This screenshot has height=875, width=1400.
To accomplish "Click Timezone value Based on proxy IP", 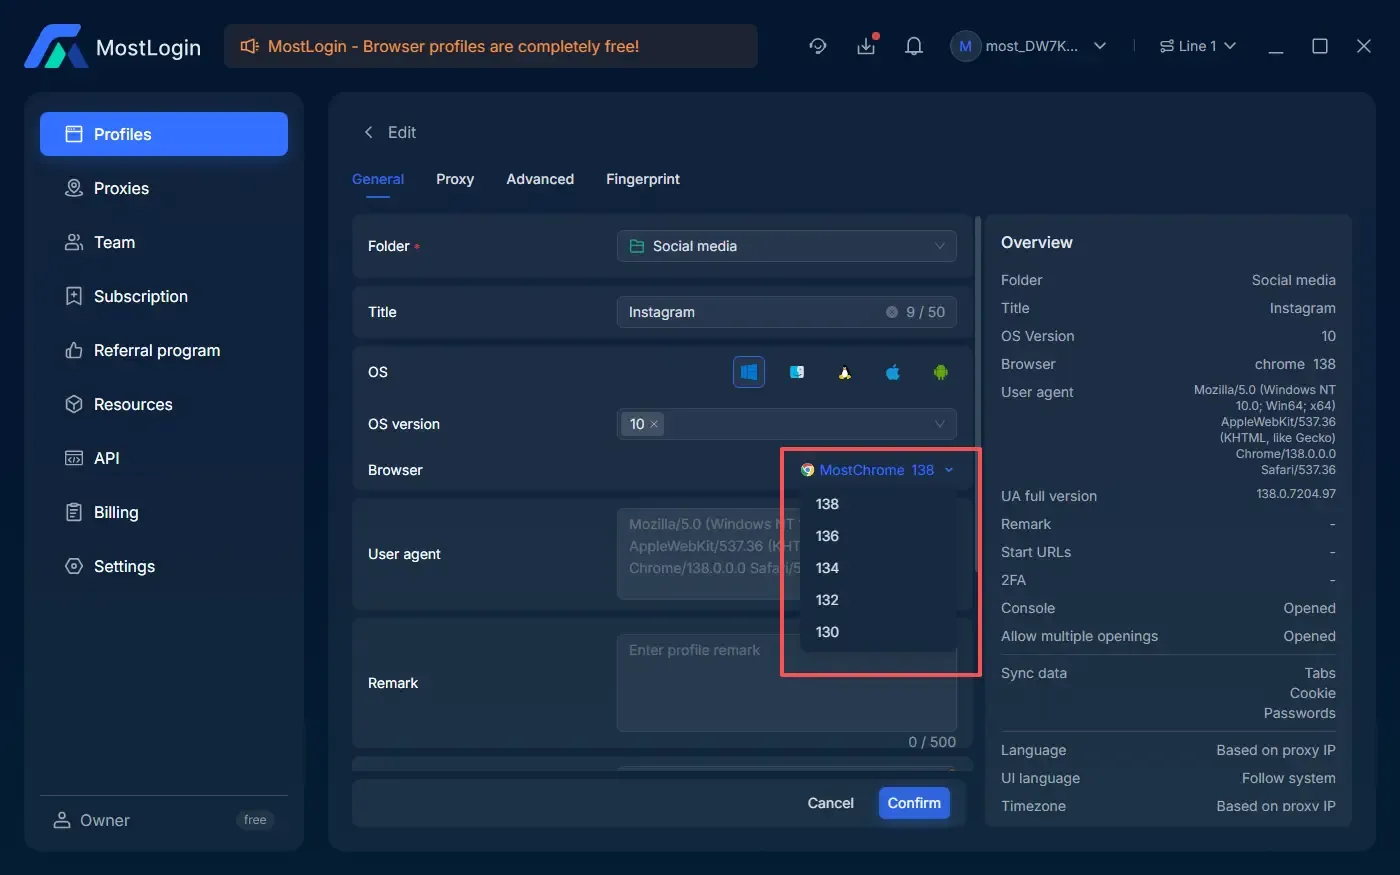I will click(x=1276, y=806).
